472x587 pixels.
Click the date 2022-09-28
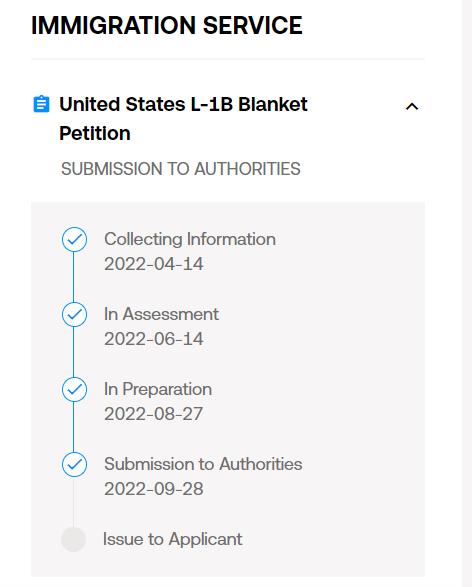(x=153, y=489)
